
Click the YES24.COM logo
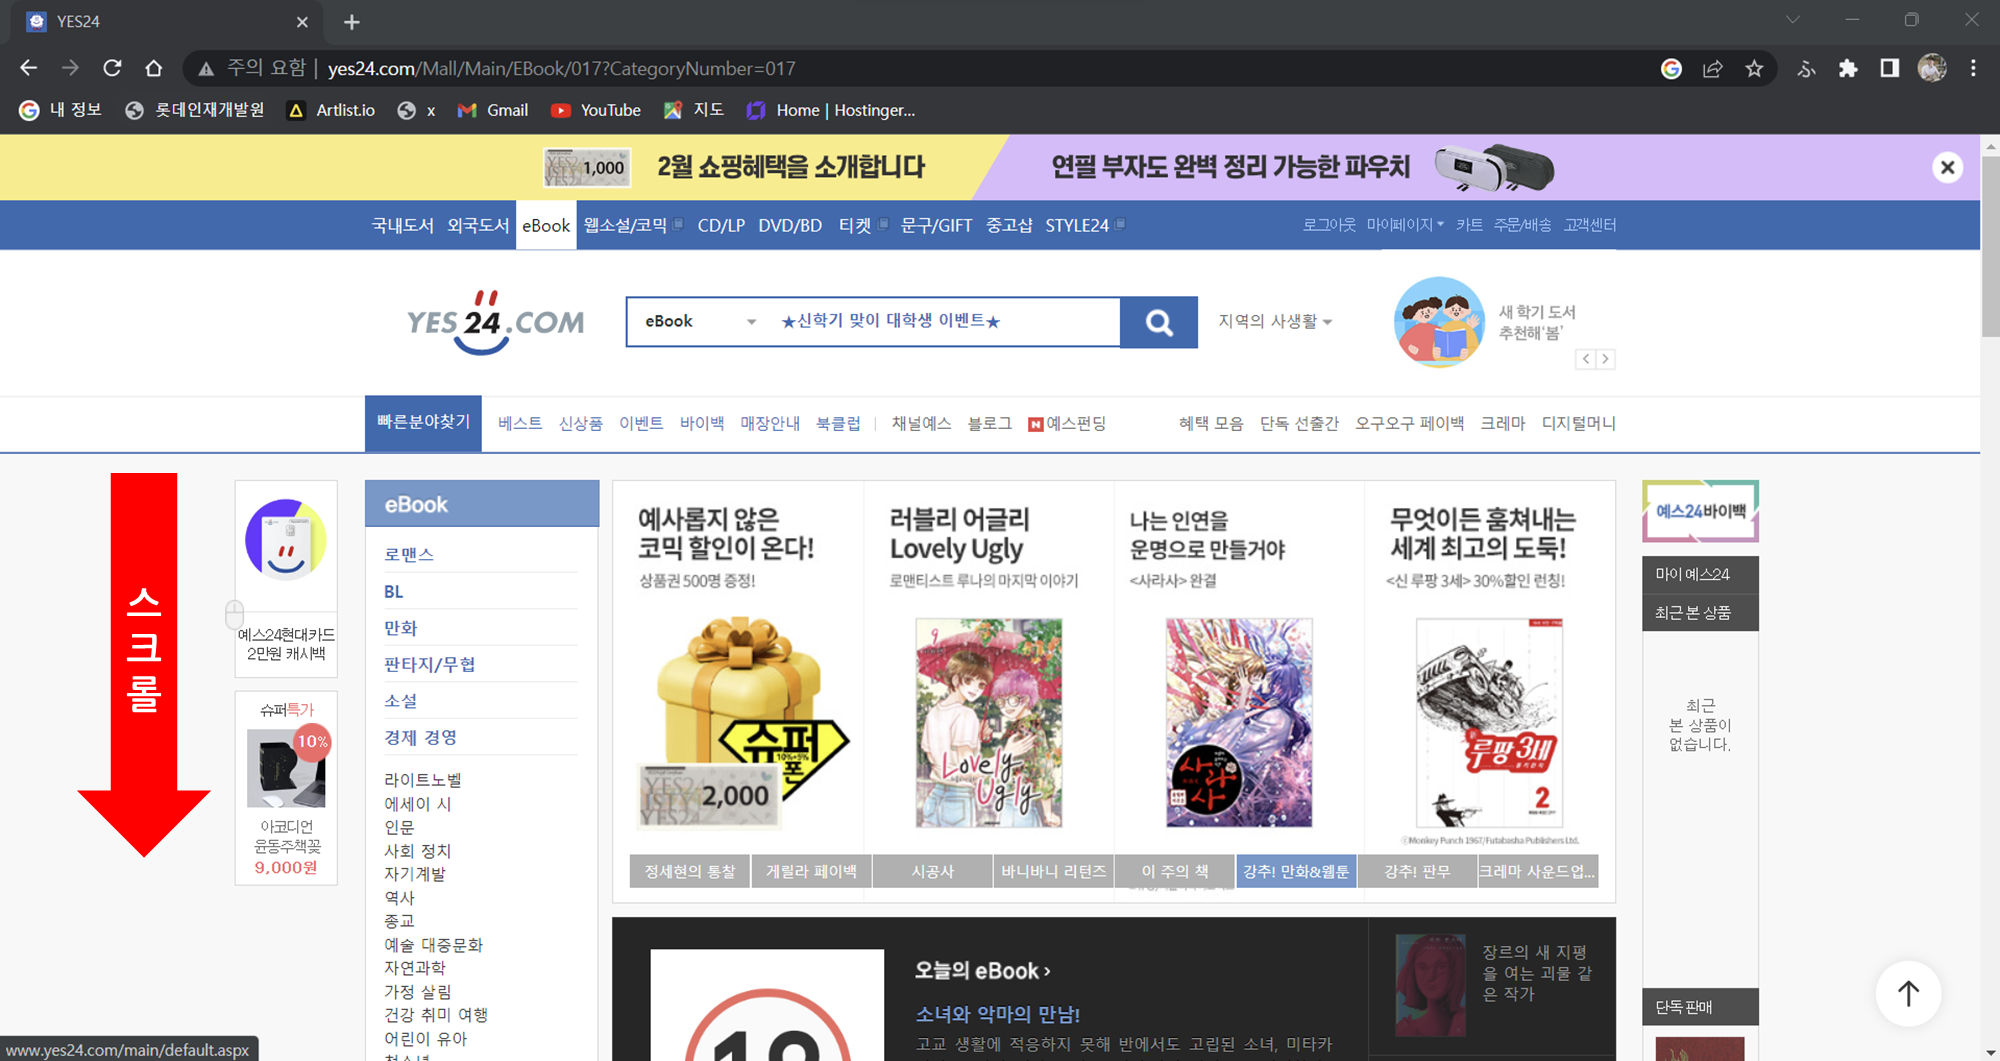point(495,322)
